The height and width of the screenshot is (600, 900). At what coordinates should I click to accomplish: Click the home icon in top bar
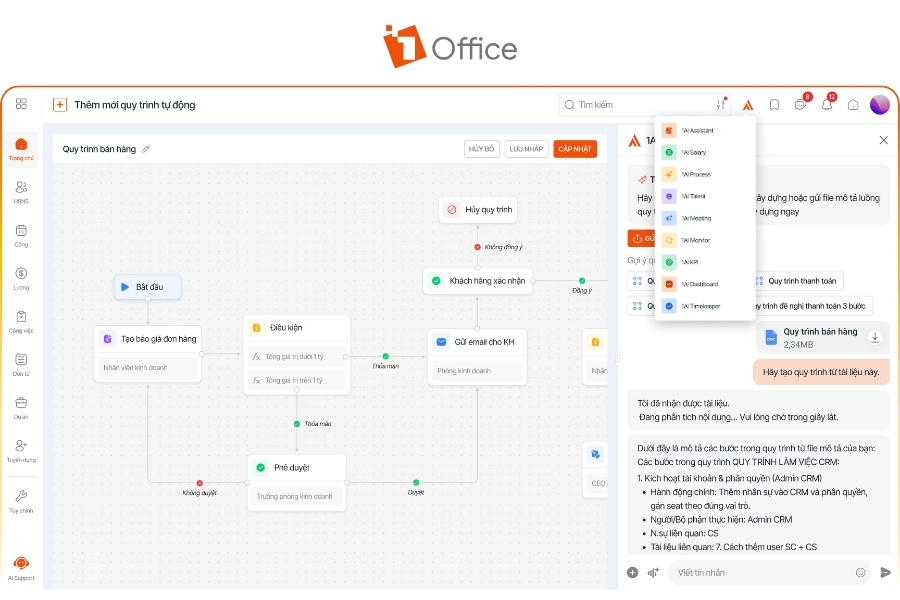(x=853, y=104)
